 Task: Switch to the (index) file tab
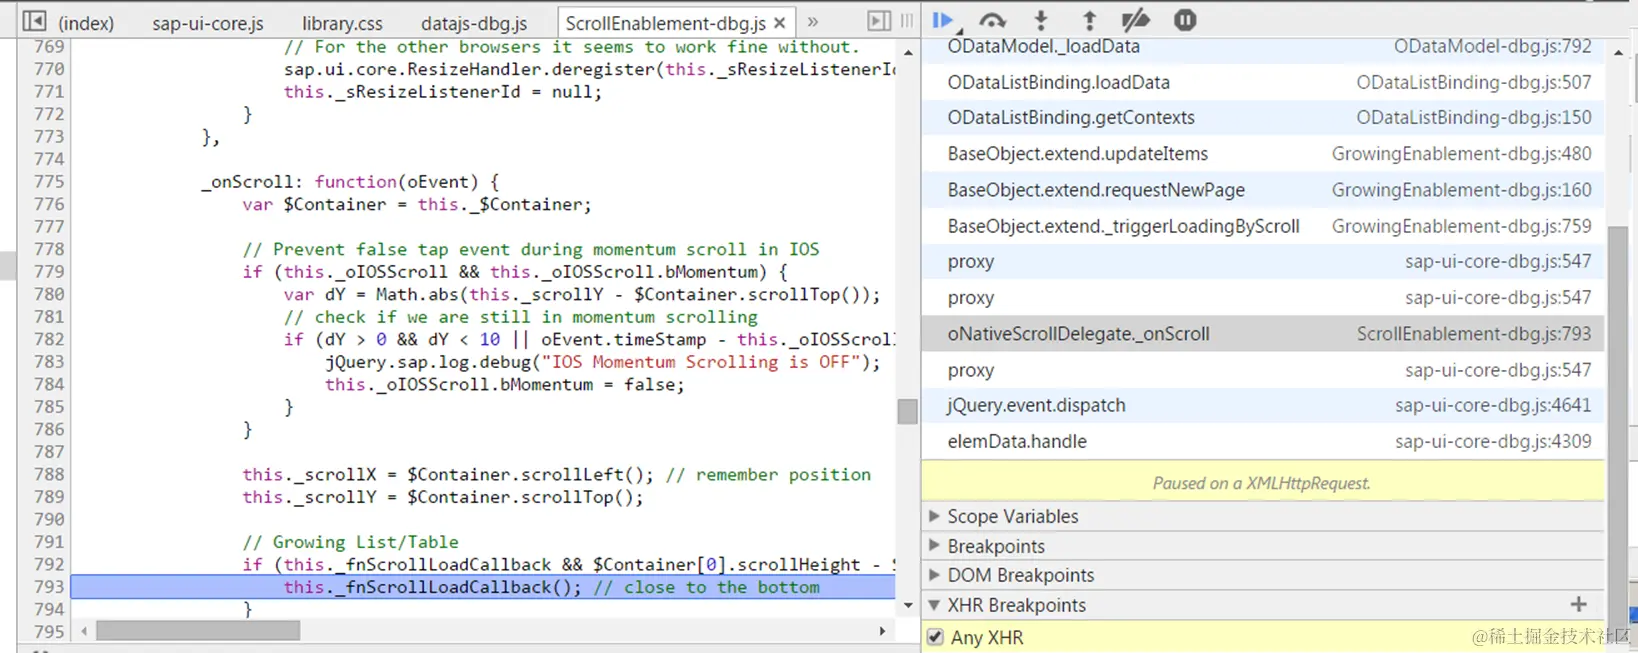click(86, 22)
